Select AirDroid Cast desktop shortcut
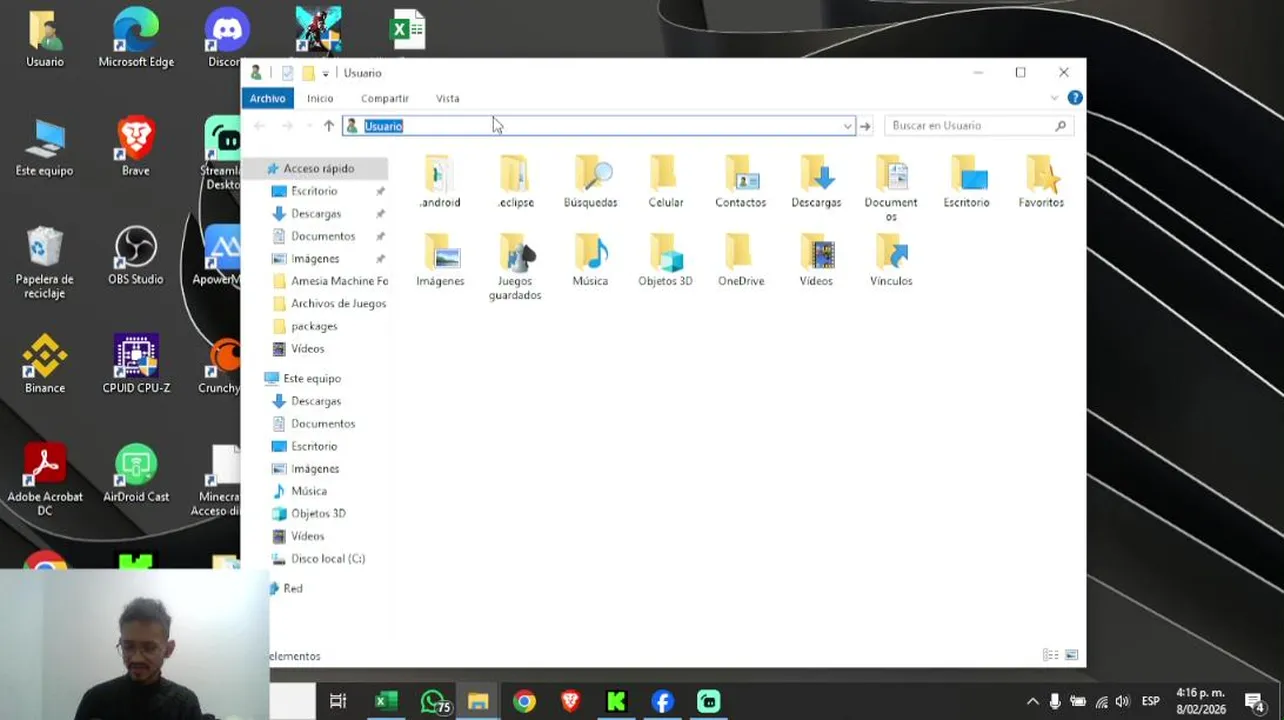 click(x=136, y=474)
